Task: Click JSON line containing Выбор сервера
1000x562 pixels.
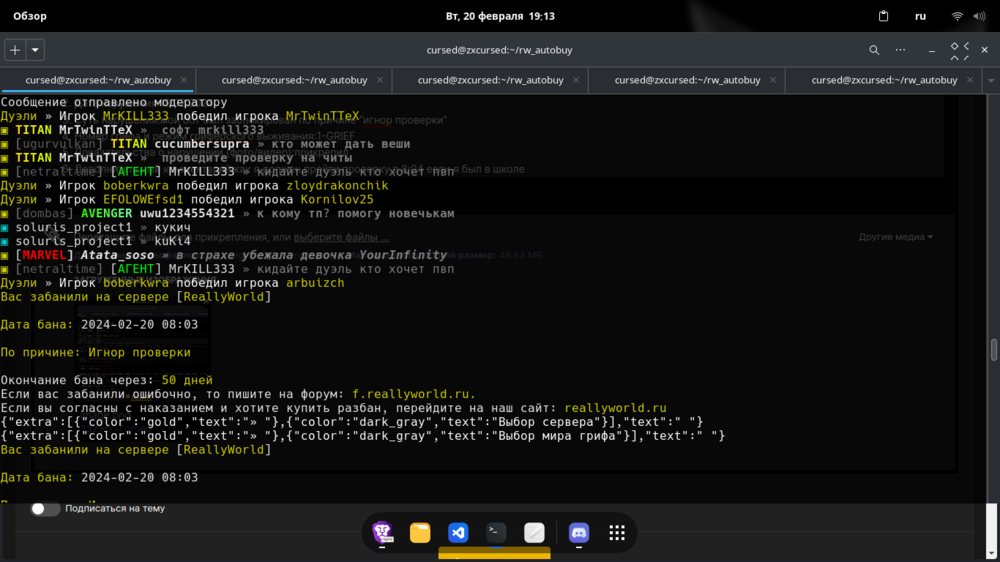Action: pyautogui.click(x=351, y=422)
